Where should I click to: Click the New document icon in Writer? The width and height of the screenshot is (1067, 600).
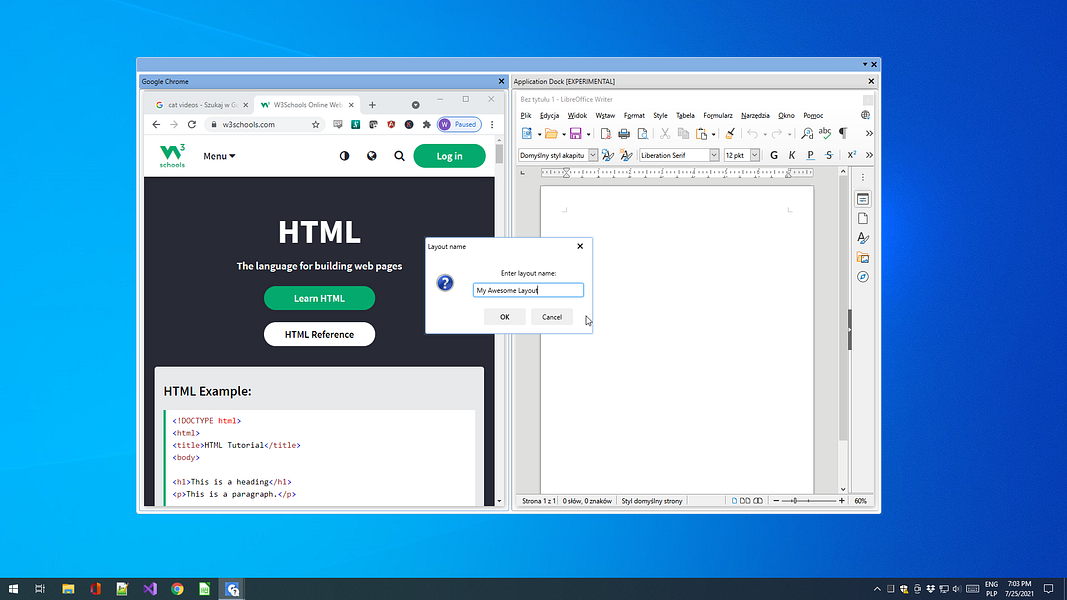click(527, 133)
